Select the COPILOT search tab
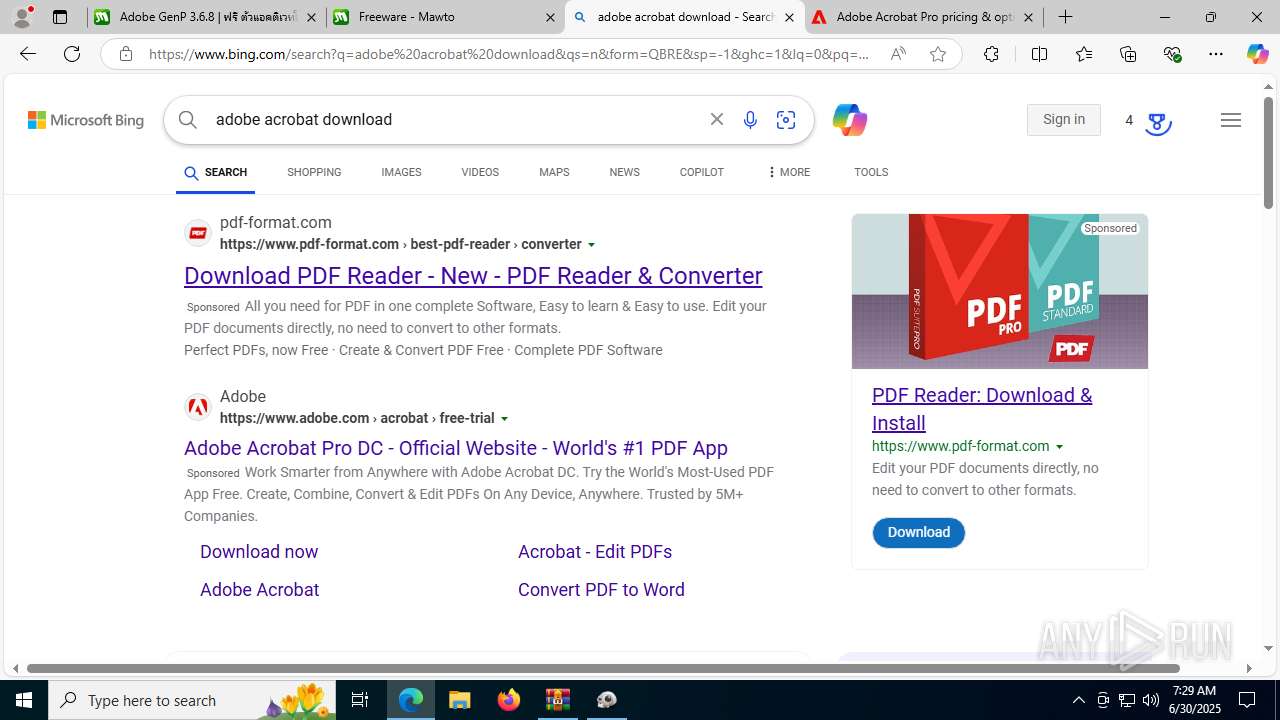 pyautogui.click(x=701, y=172)
